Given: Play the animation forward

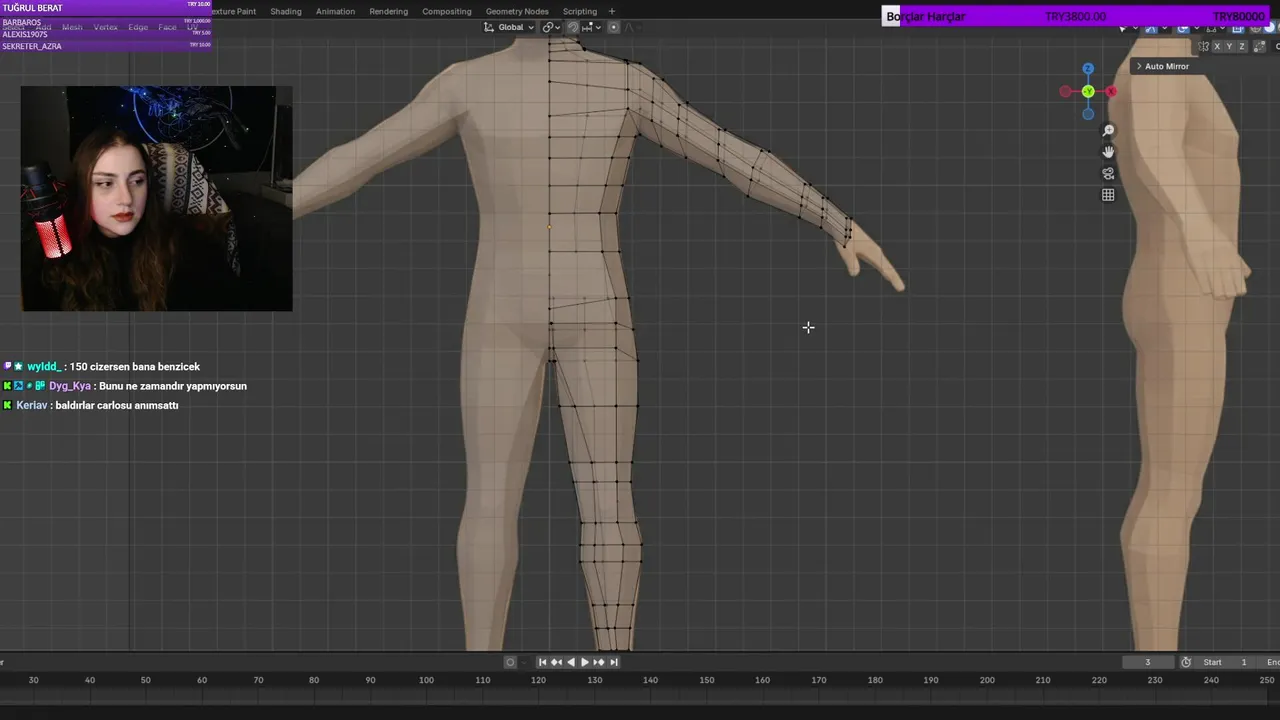Looking at the screenshot, I should click(585, 662).
